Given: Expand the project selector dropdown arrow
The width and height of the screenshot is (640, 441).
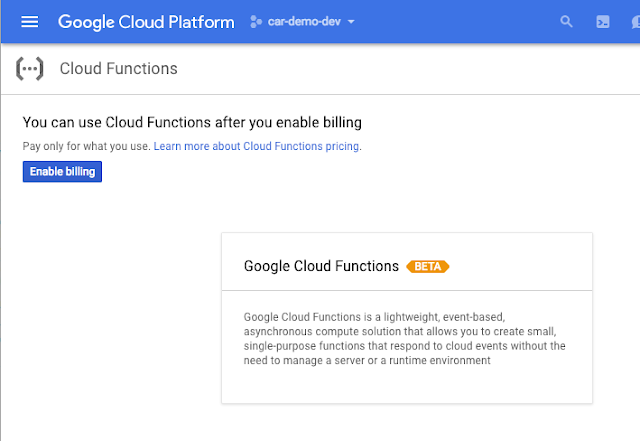Looking at the screenshot, I should click(x=351, y=22).
